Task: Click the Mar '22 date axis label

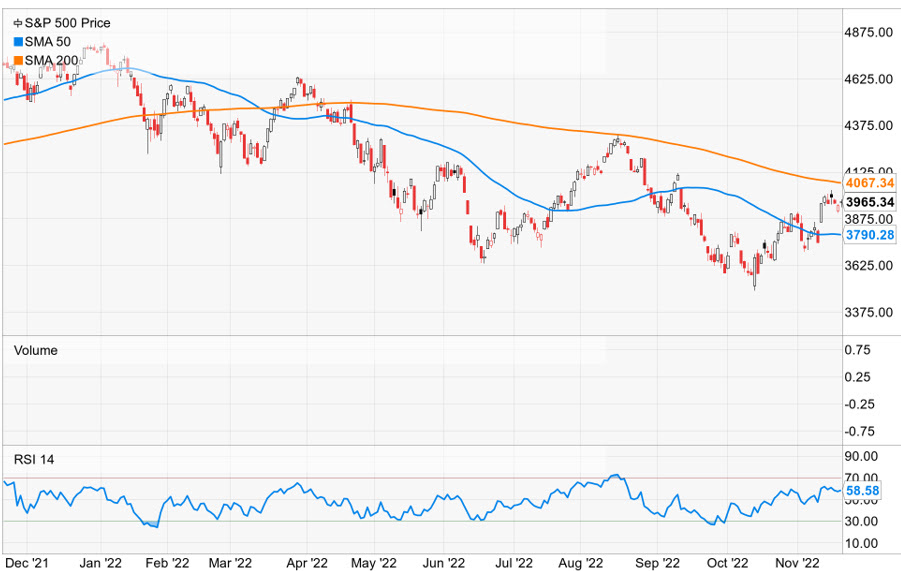Action: (230, 563)
